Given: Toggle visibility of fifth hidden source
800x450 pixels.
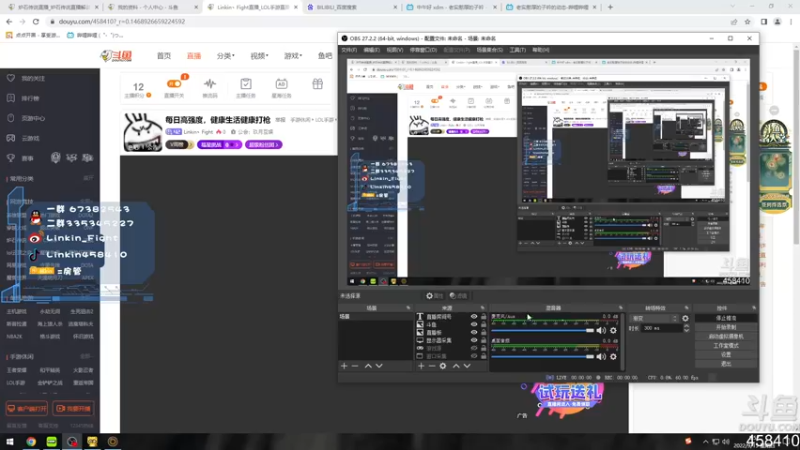Looking at the screenshot, I should (x=474, y=348).
